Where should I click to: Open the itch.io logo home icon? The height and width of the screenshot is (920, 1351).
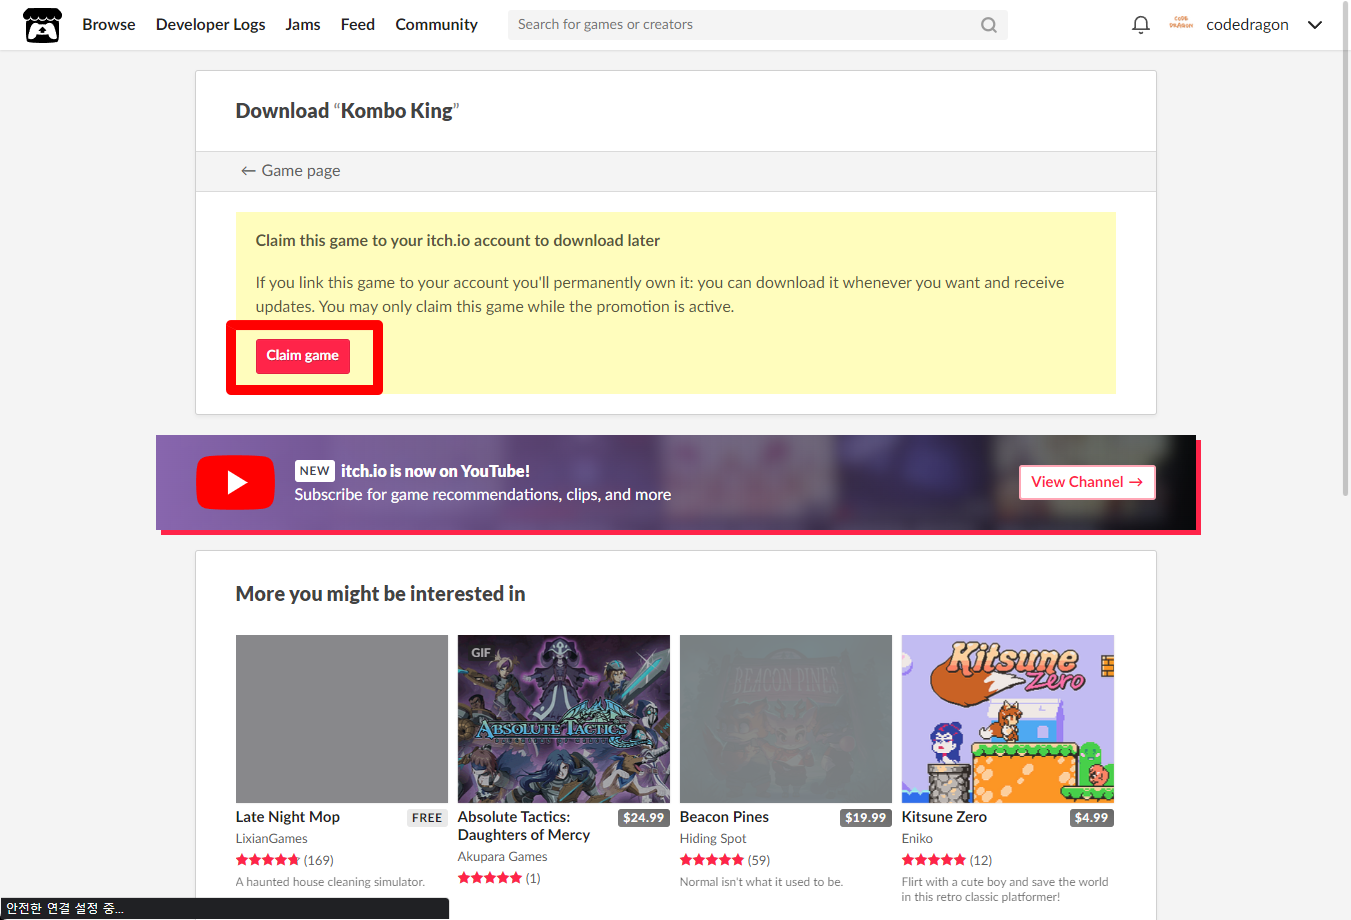42,25
